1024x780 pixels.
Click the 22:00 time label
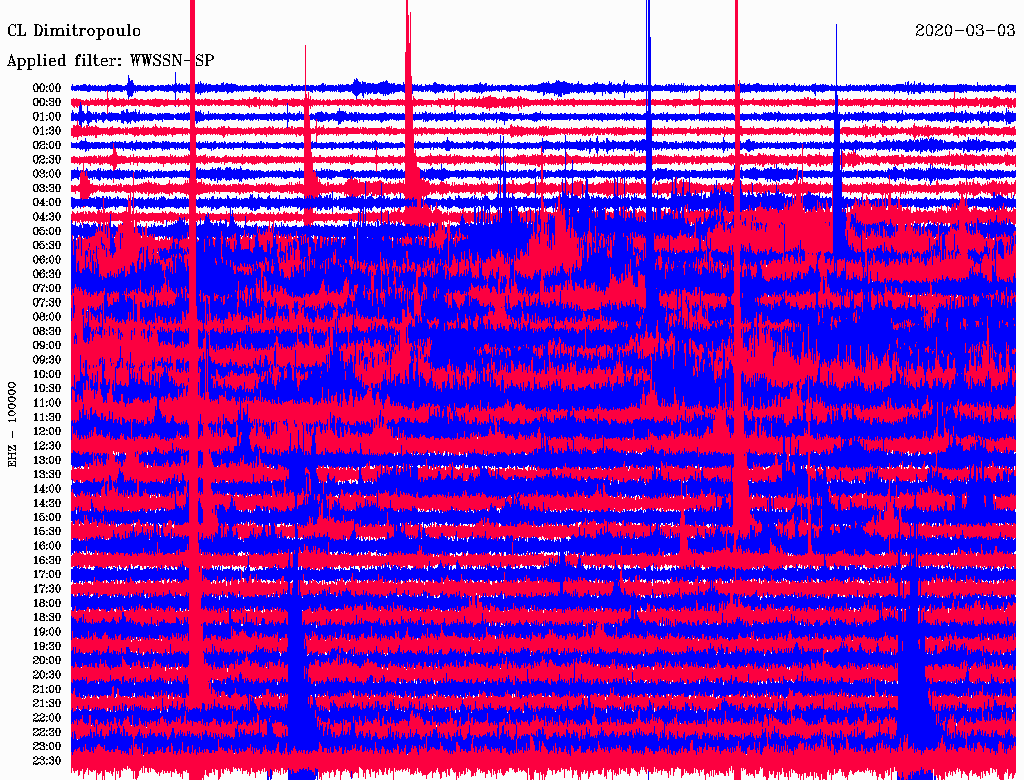pos(47,718)
